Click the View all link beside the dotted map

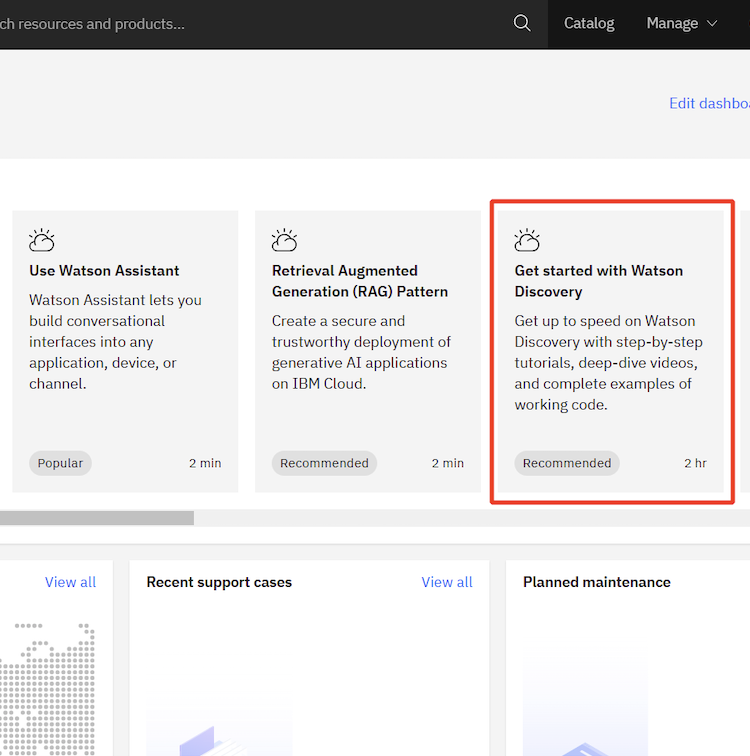pyautogui.click(x=70, y=582)
